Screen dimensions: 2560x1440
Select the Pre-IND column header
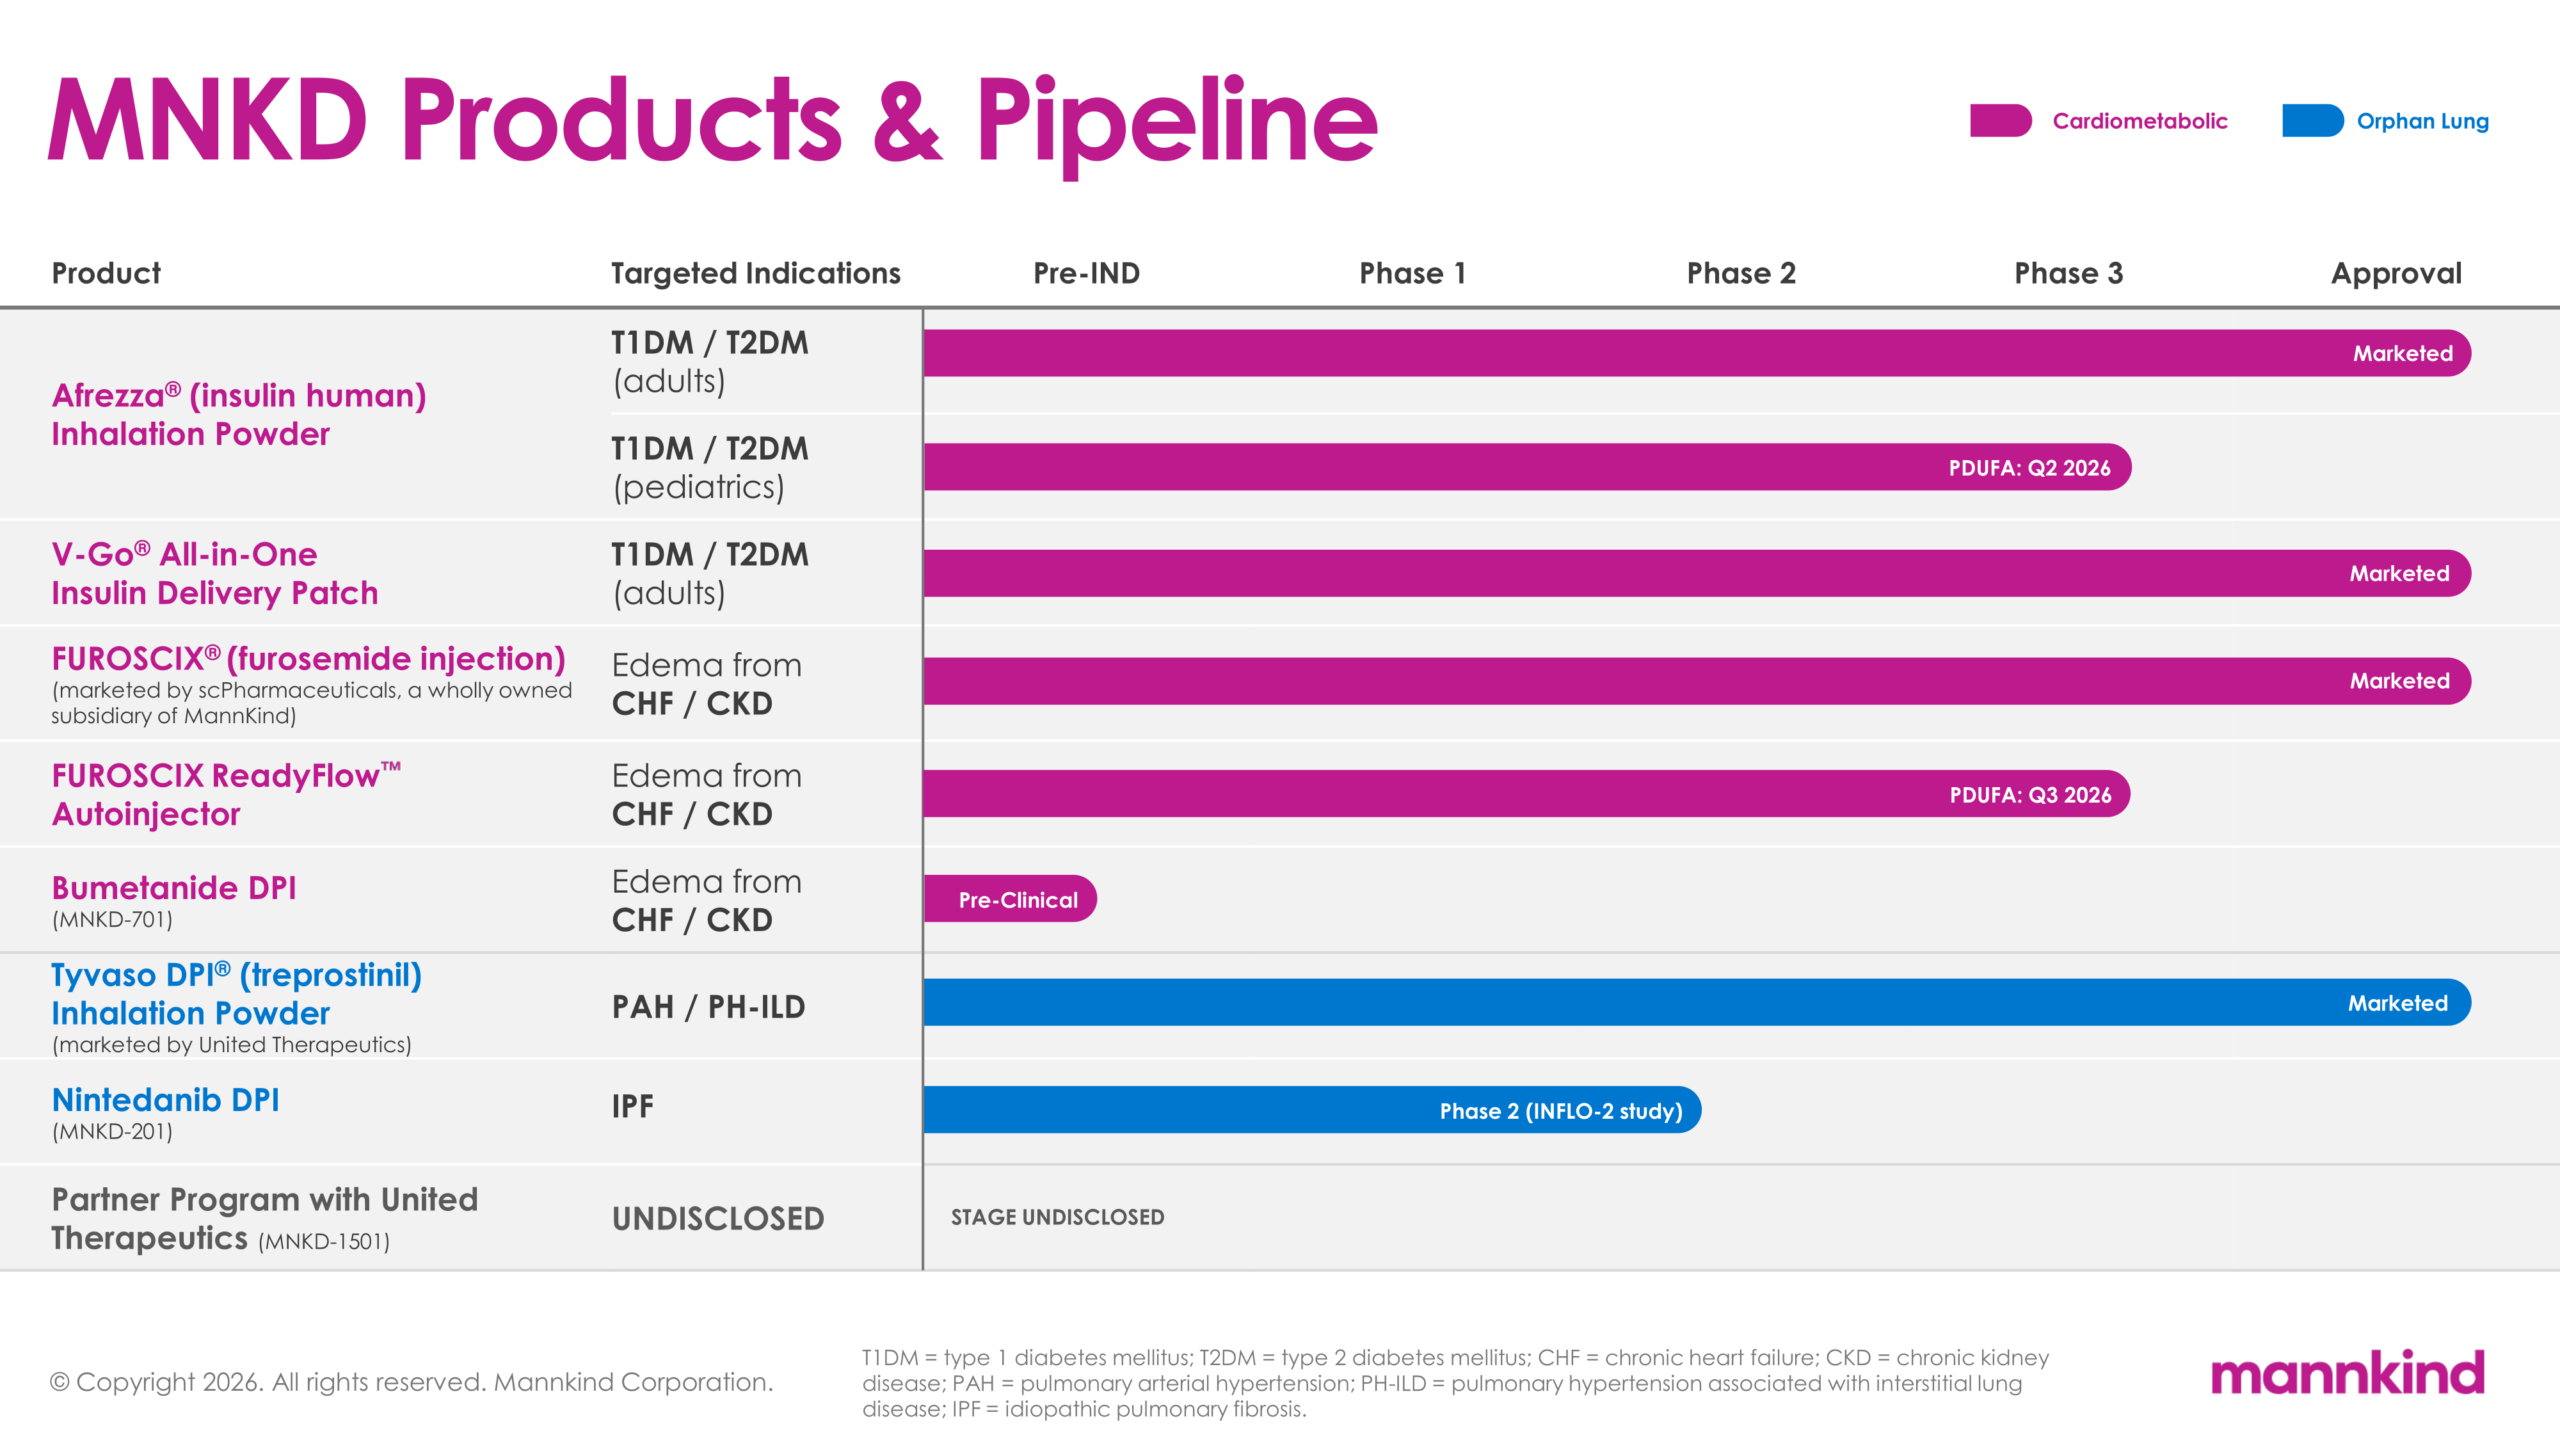click(1086, 273)
